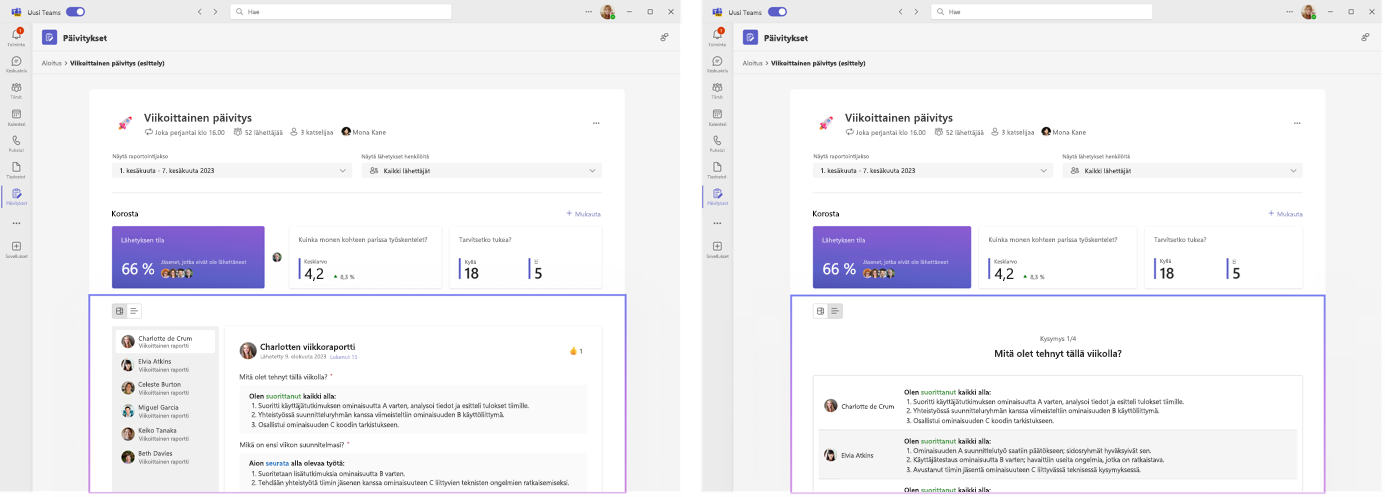This screenshot has height=497, width=1385.
Task: Click Aloitus breadcrumb in right window
Action: coord(752,63)
